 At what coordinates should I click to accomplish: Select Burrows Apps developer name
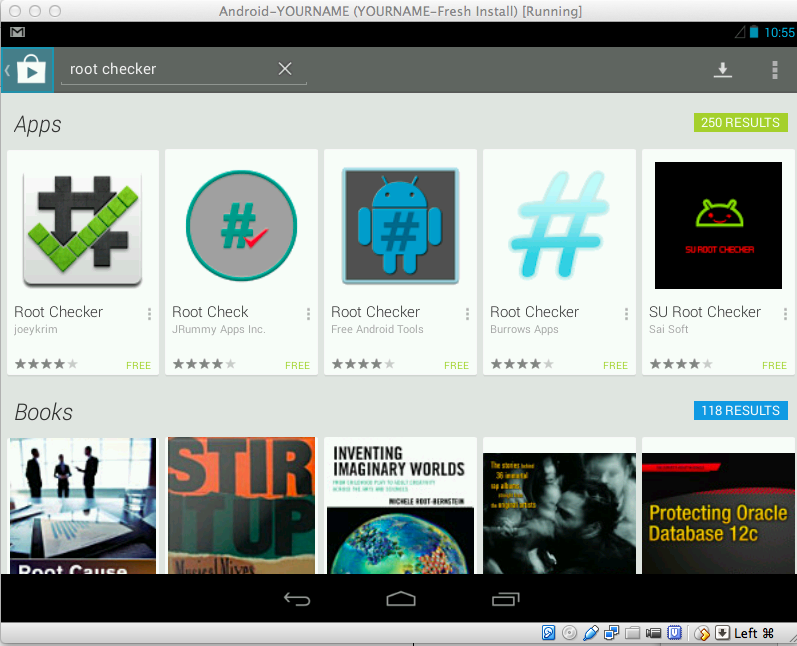[524, 329]
